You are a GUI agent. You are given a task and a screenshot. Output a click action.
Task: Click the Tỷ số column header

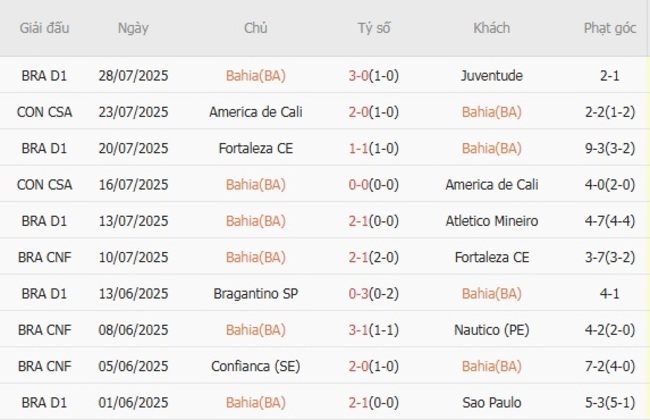click(374, 28)
